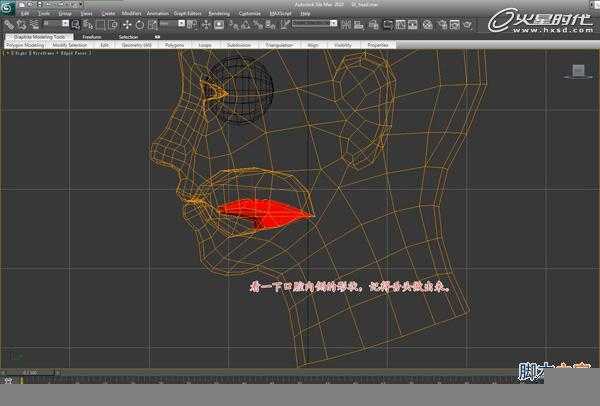Open the Properties ribbon panel
The width and height of the screenshot is (600, 406).
point(378,45)
